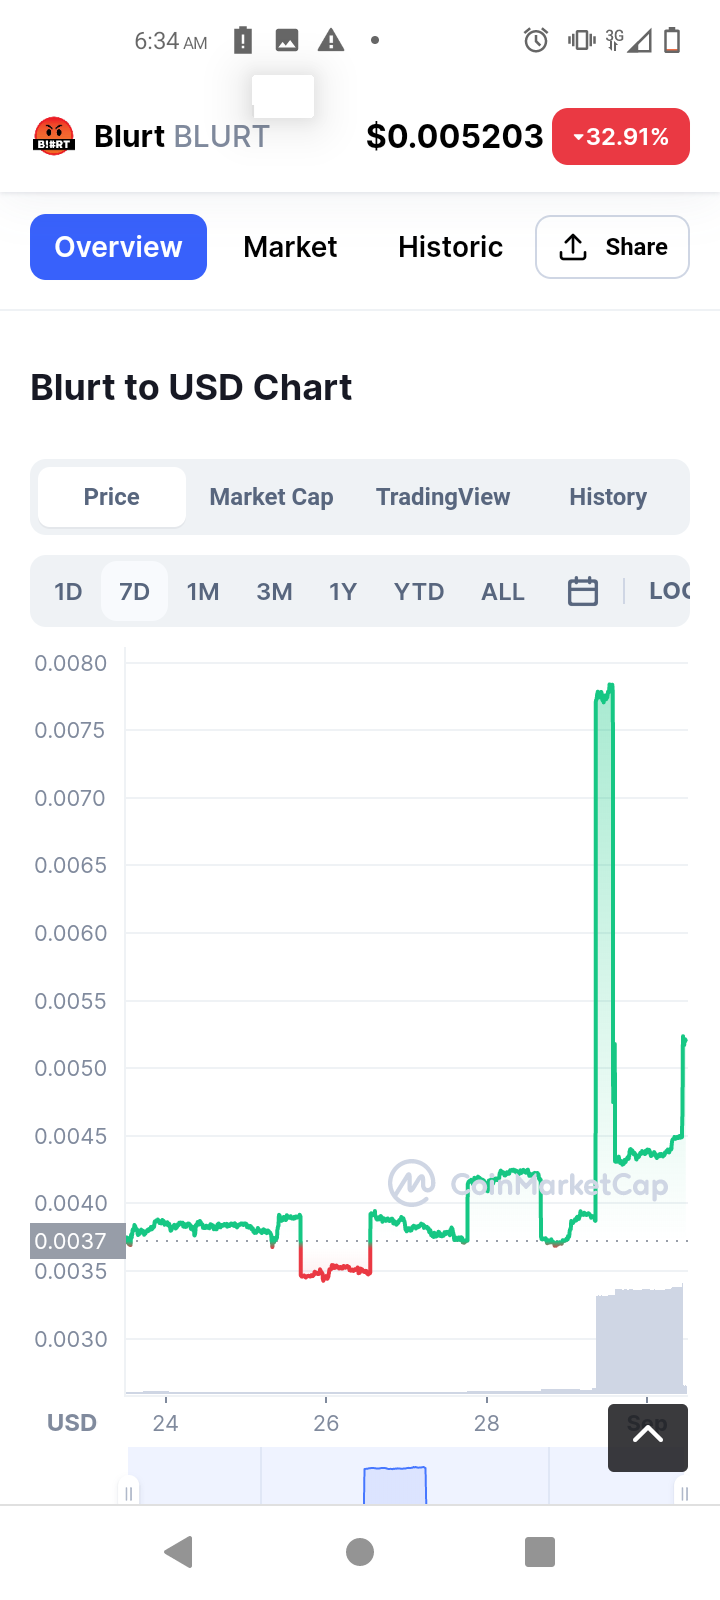Share the Blurt page

pyautogui.click(x=612, y=247)
